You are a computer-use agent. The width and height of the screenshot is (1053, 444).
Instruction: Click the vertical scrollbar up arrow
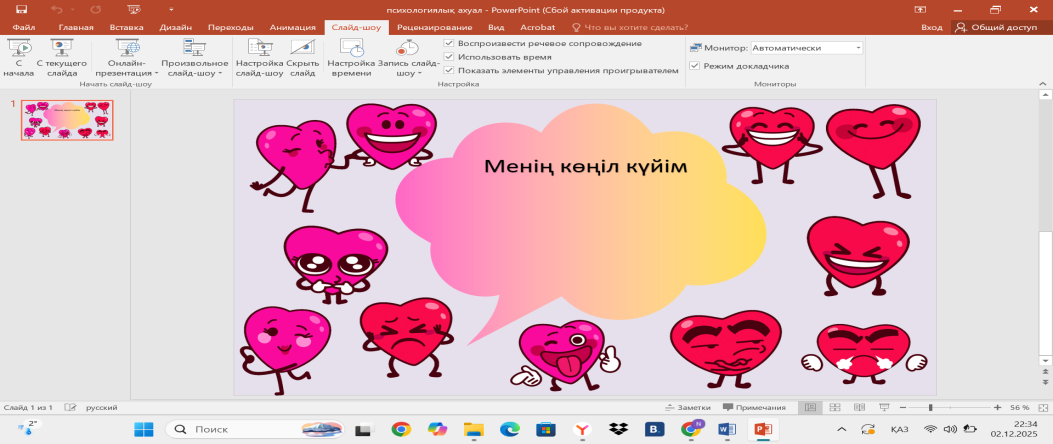tap(1044, 96)
